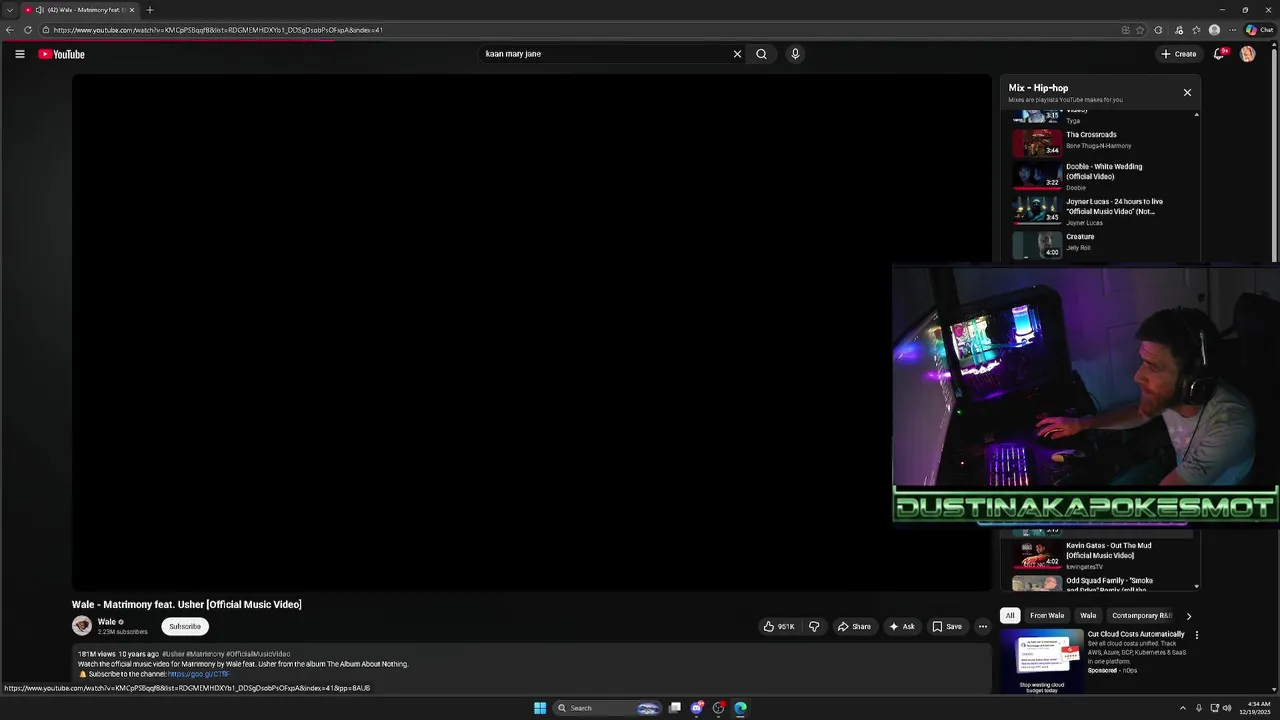Screen dimensions: 1280x720
Task: Select the From Wale filter chip
Action: point(1047,616)
